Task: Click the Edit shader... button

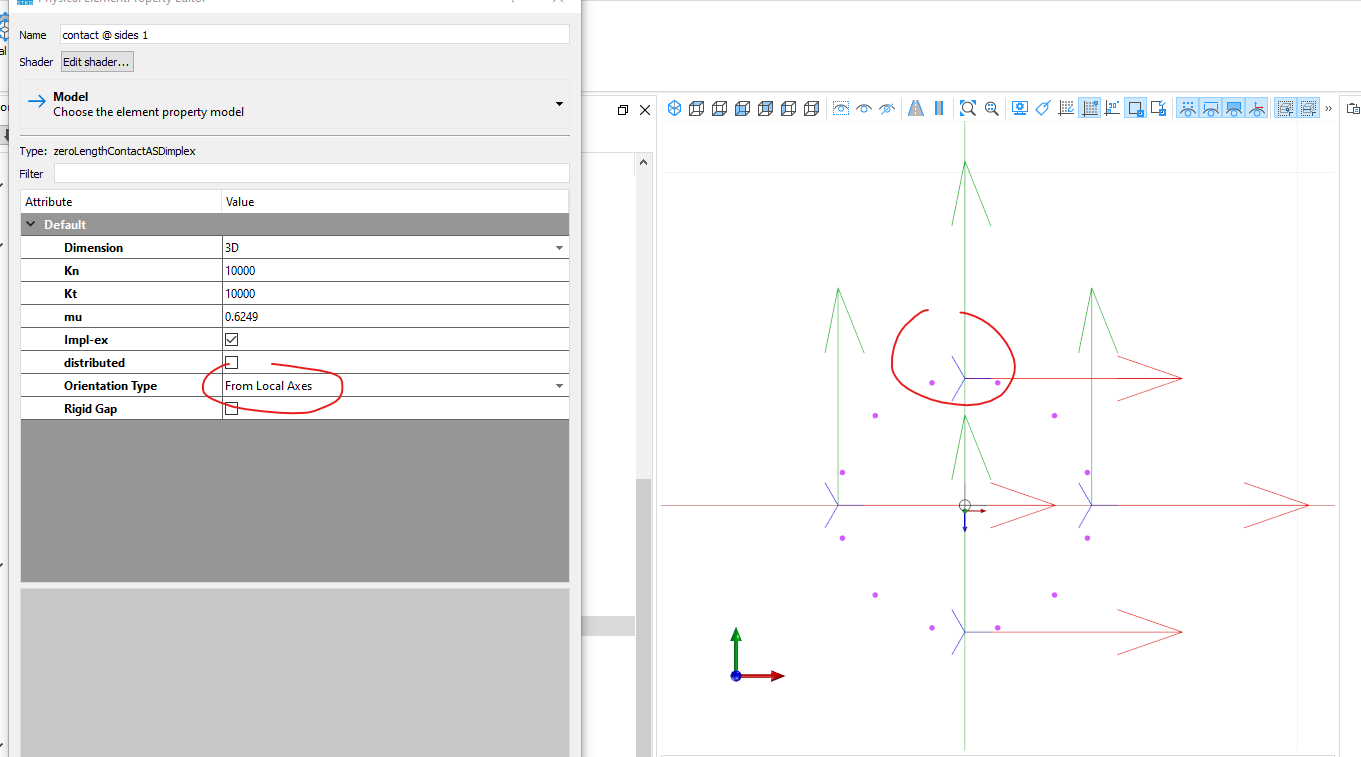Action: coord(97,62)
